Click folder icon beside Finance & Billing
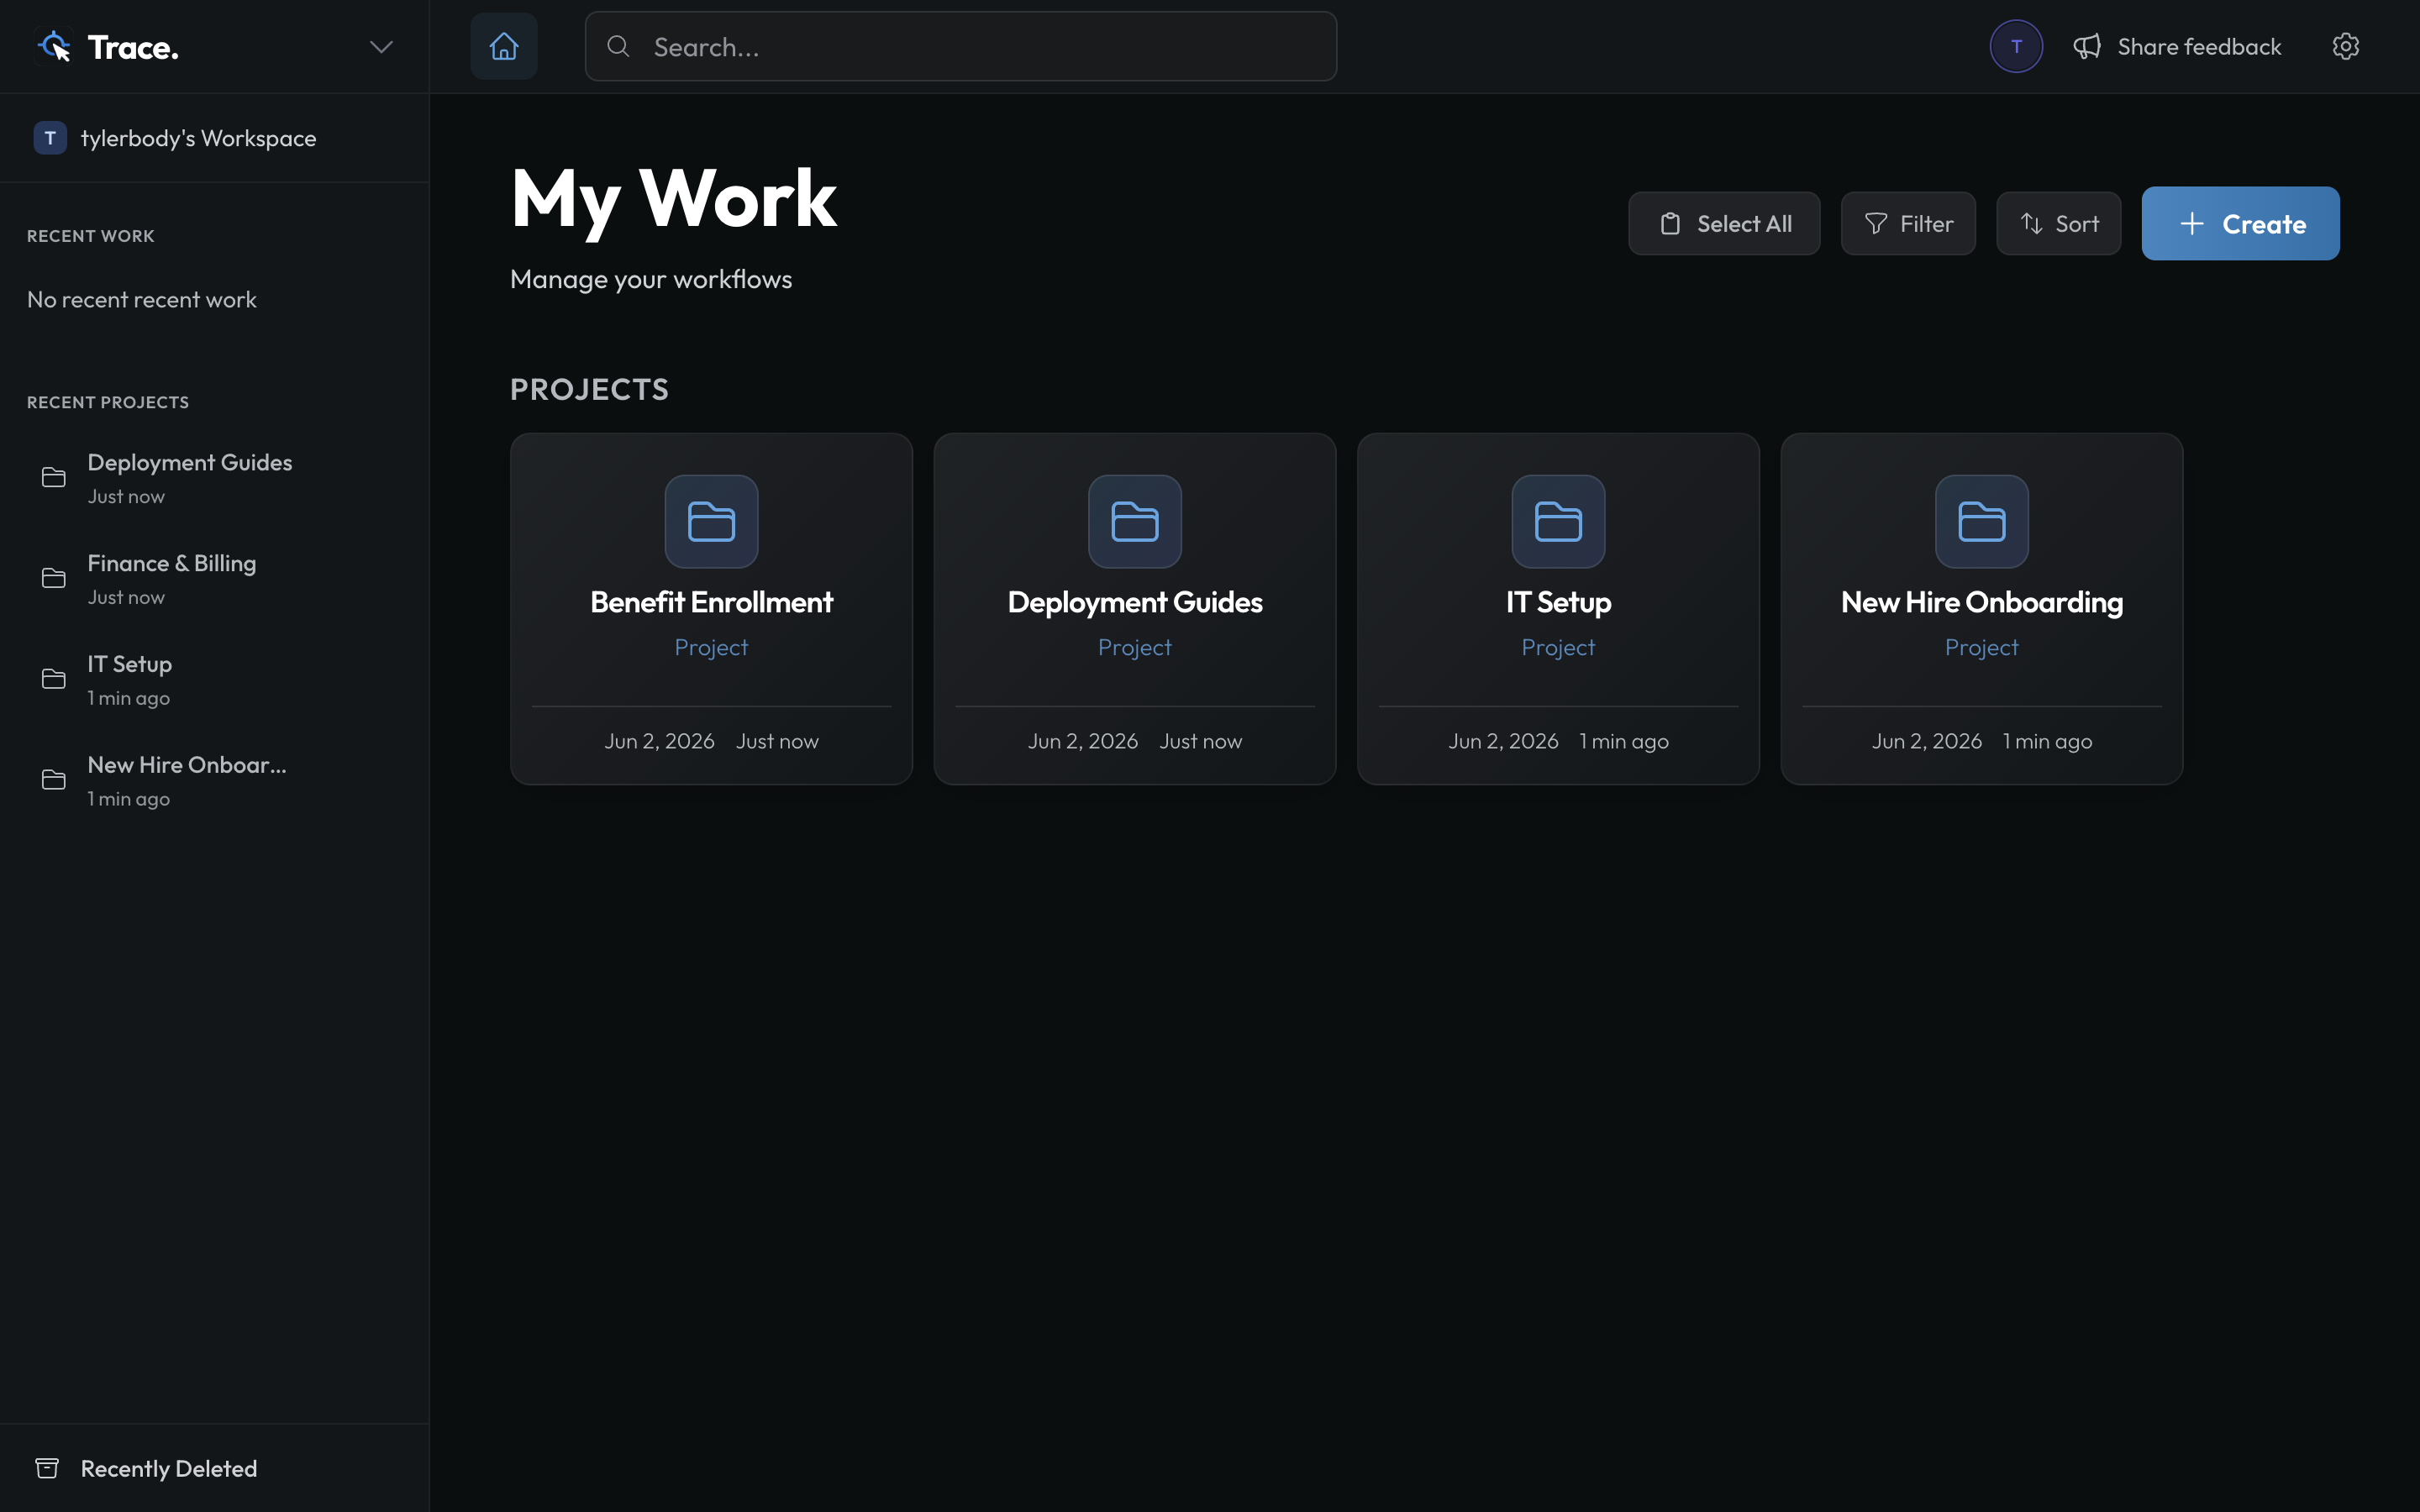Image resolution: width=2420 pixels, height=1512 pixels. point(54,579)
